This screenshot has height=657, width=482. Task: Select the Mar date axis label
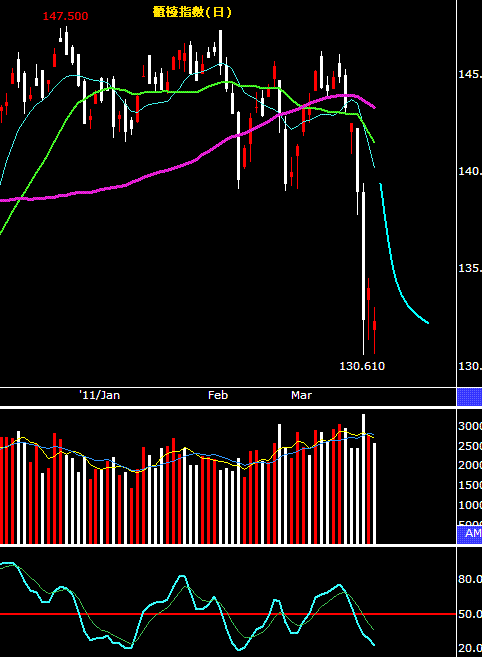[x=301, y=395]
